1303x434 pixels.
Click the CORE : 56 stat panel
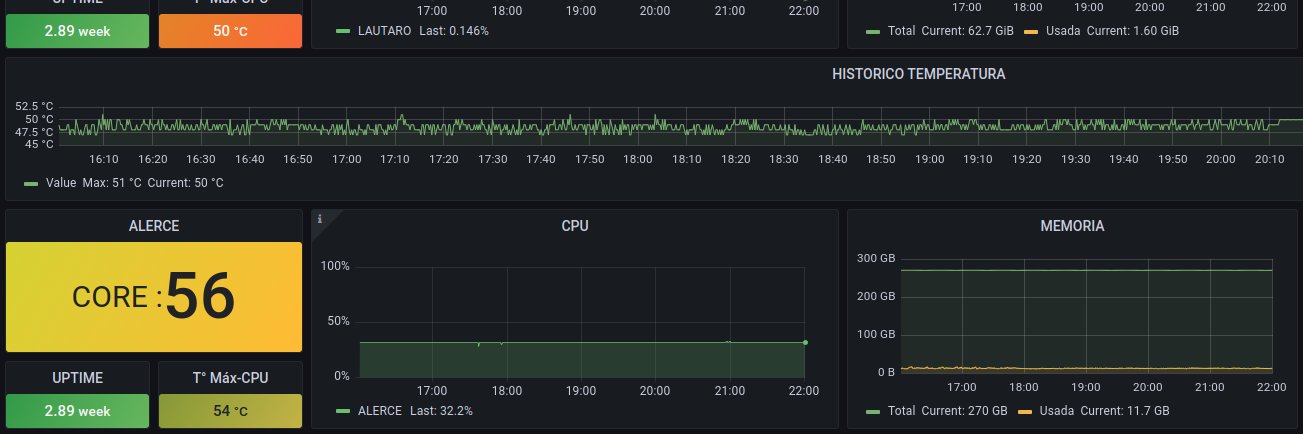click(154, 297)
